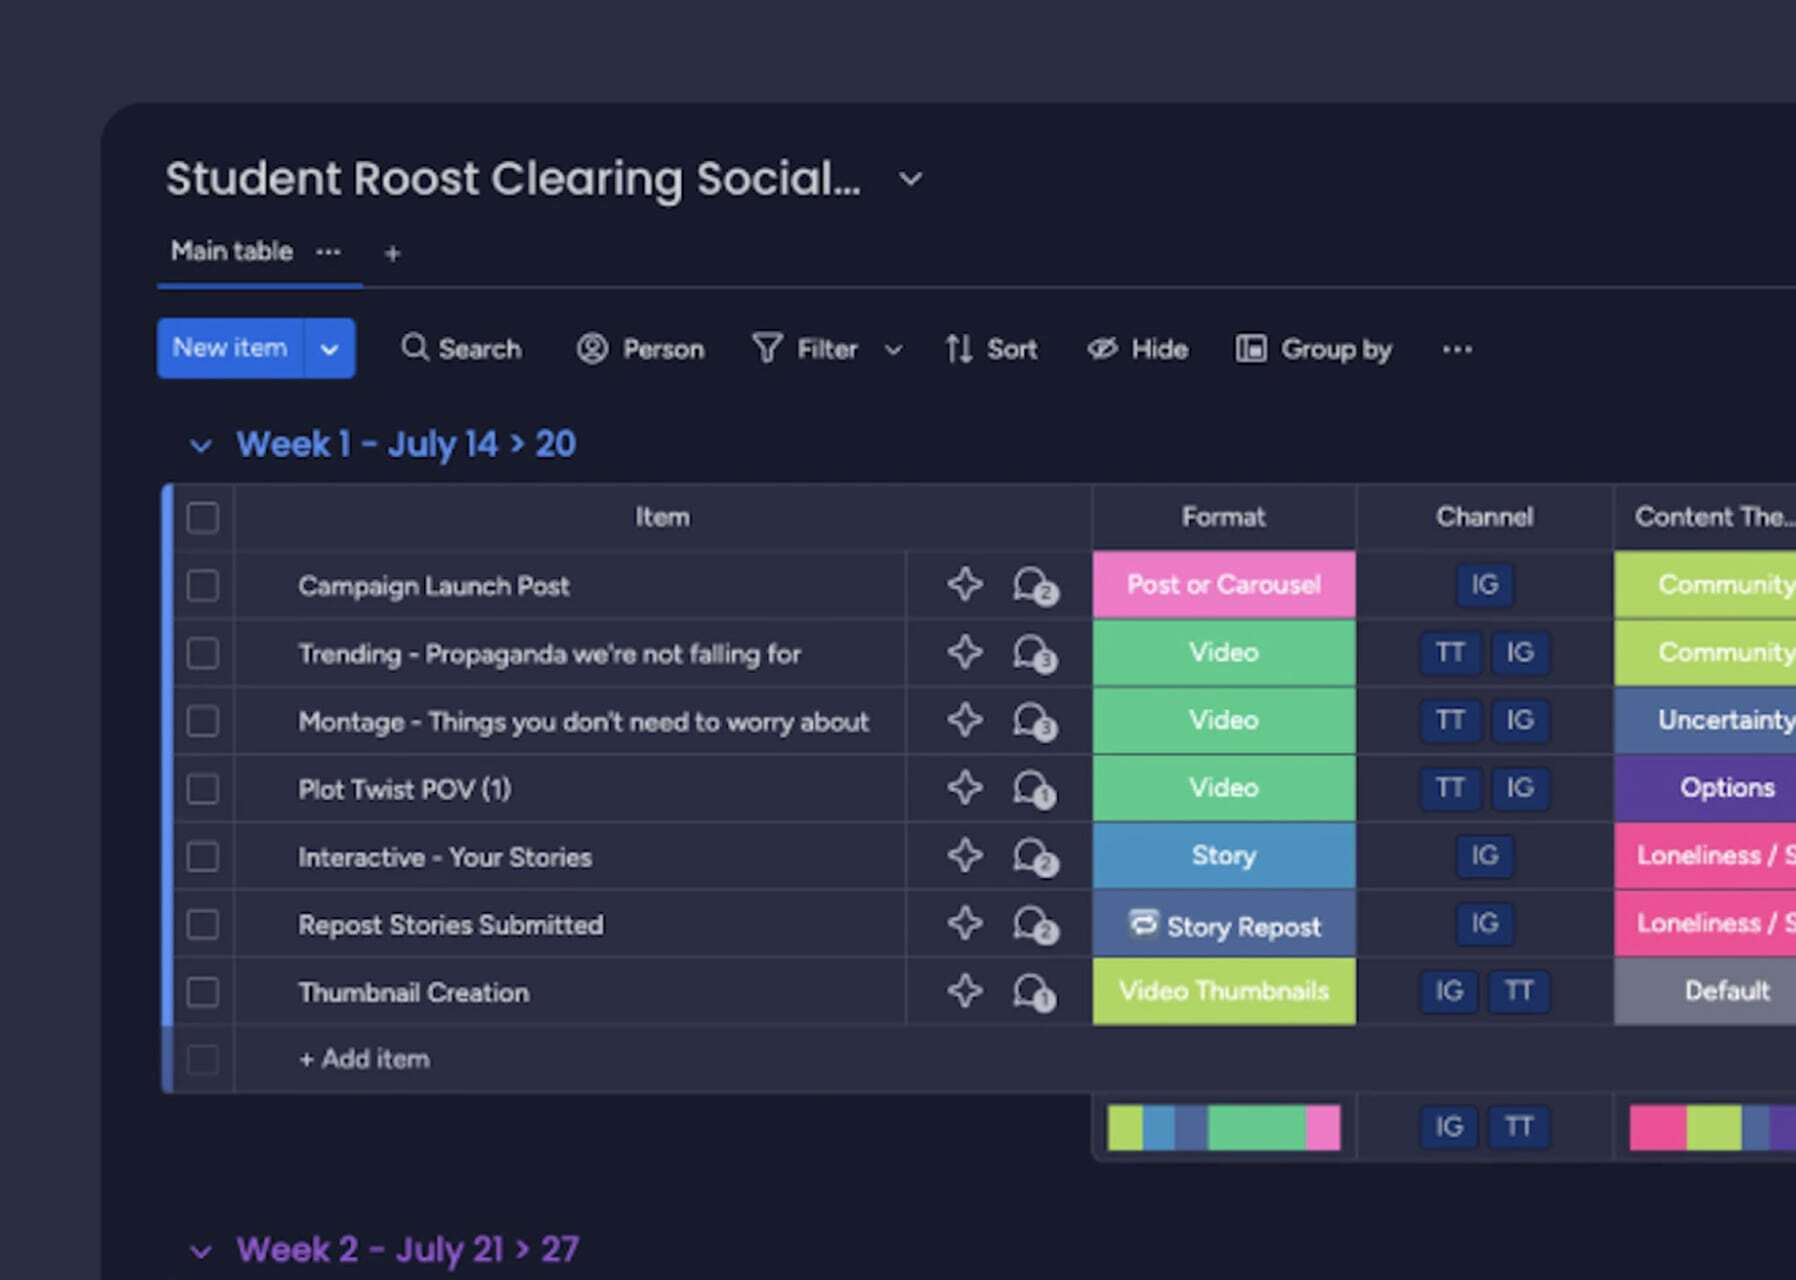Click the Hide columns eye icon

[1102, 348]
